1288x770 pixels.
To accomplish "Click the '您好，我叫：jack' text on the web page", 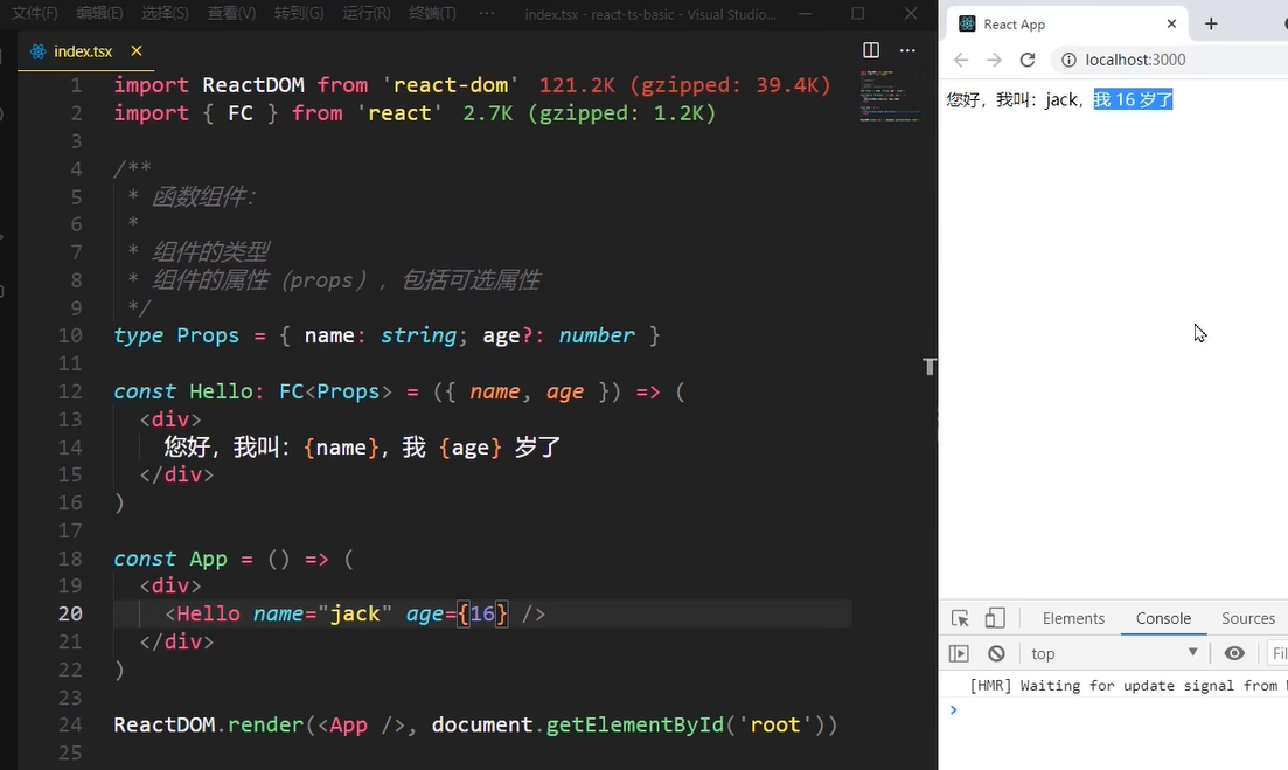I will 1012,99.
